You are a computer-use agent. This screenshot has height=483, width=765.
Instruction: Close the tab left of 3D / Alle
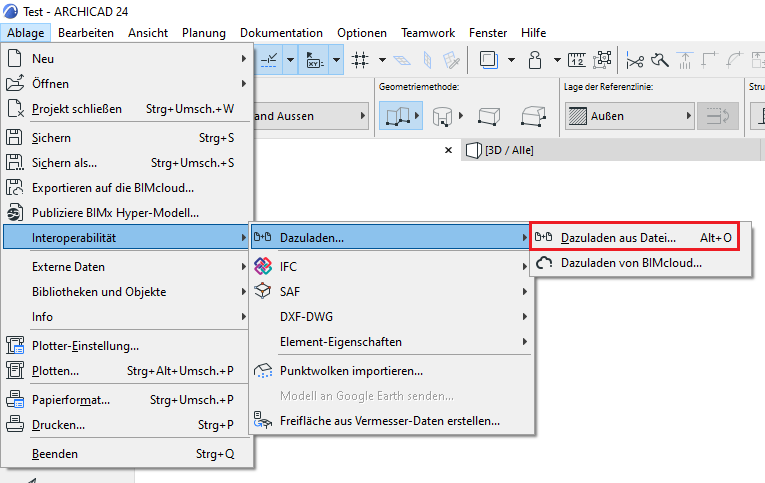point(450,152)
